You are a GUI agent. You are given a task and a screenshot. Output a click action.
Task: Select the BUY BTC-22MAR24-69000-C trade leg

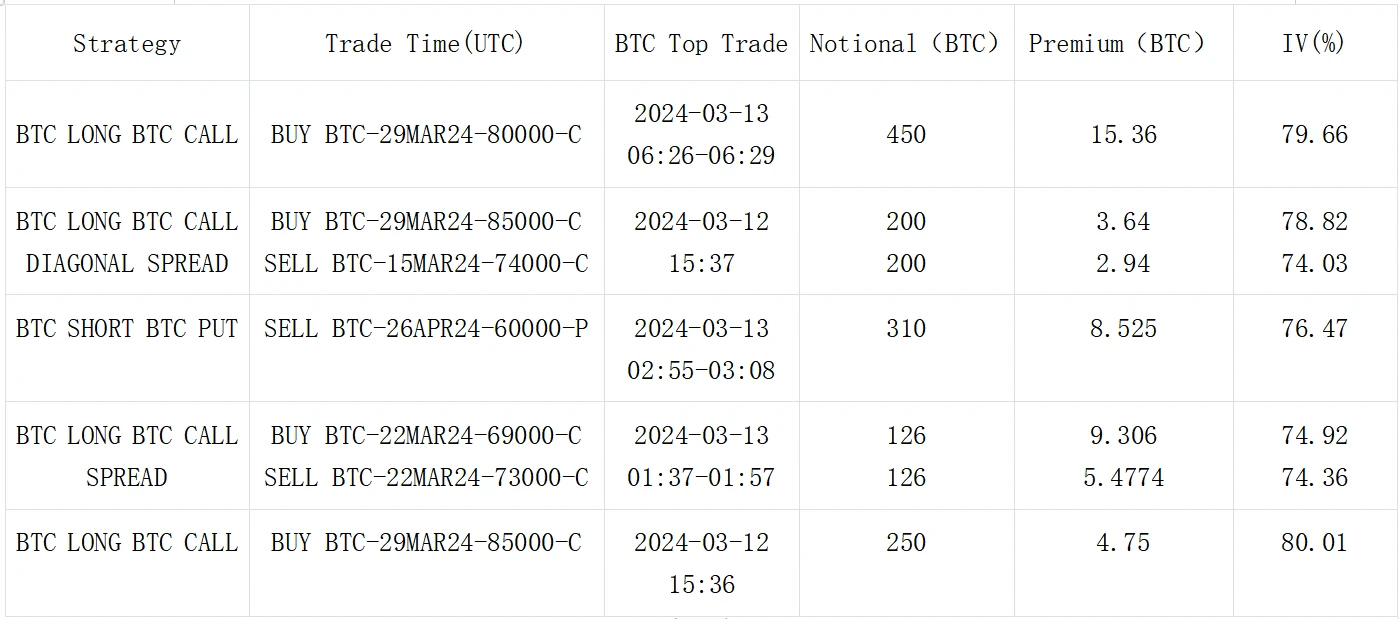click(425, 436)
